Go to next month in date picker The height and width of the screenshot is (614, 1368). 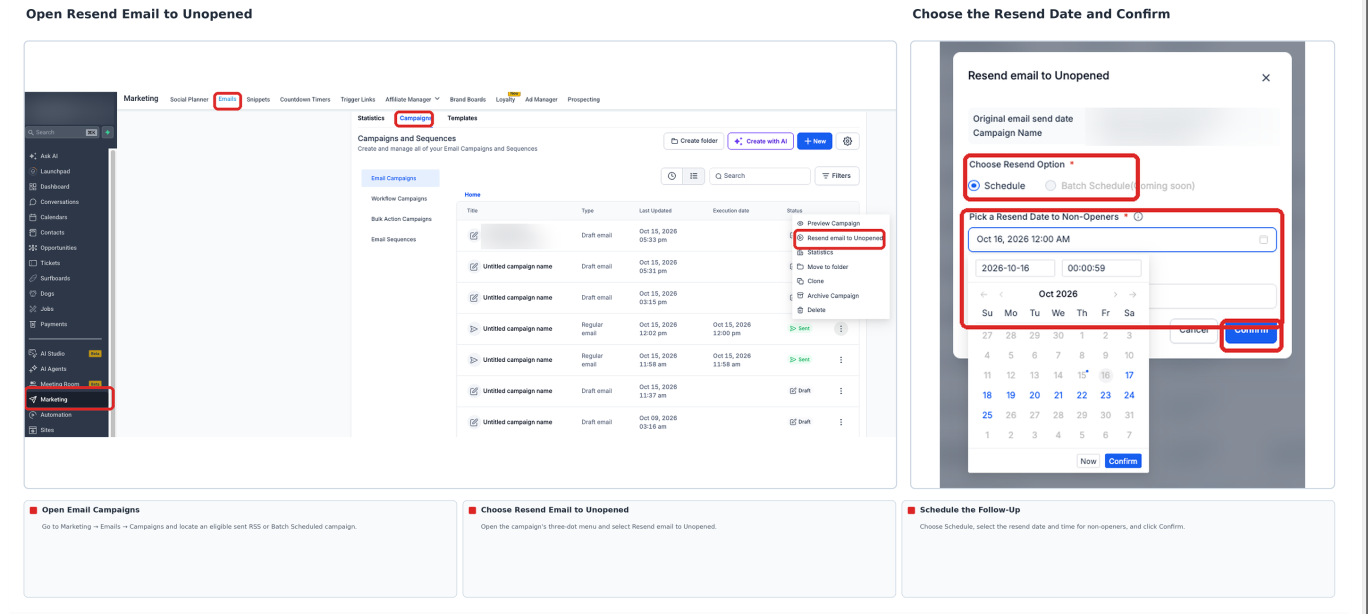tap(1116, 294)
